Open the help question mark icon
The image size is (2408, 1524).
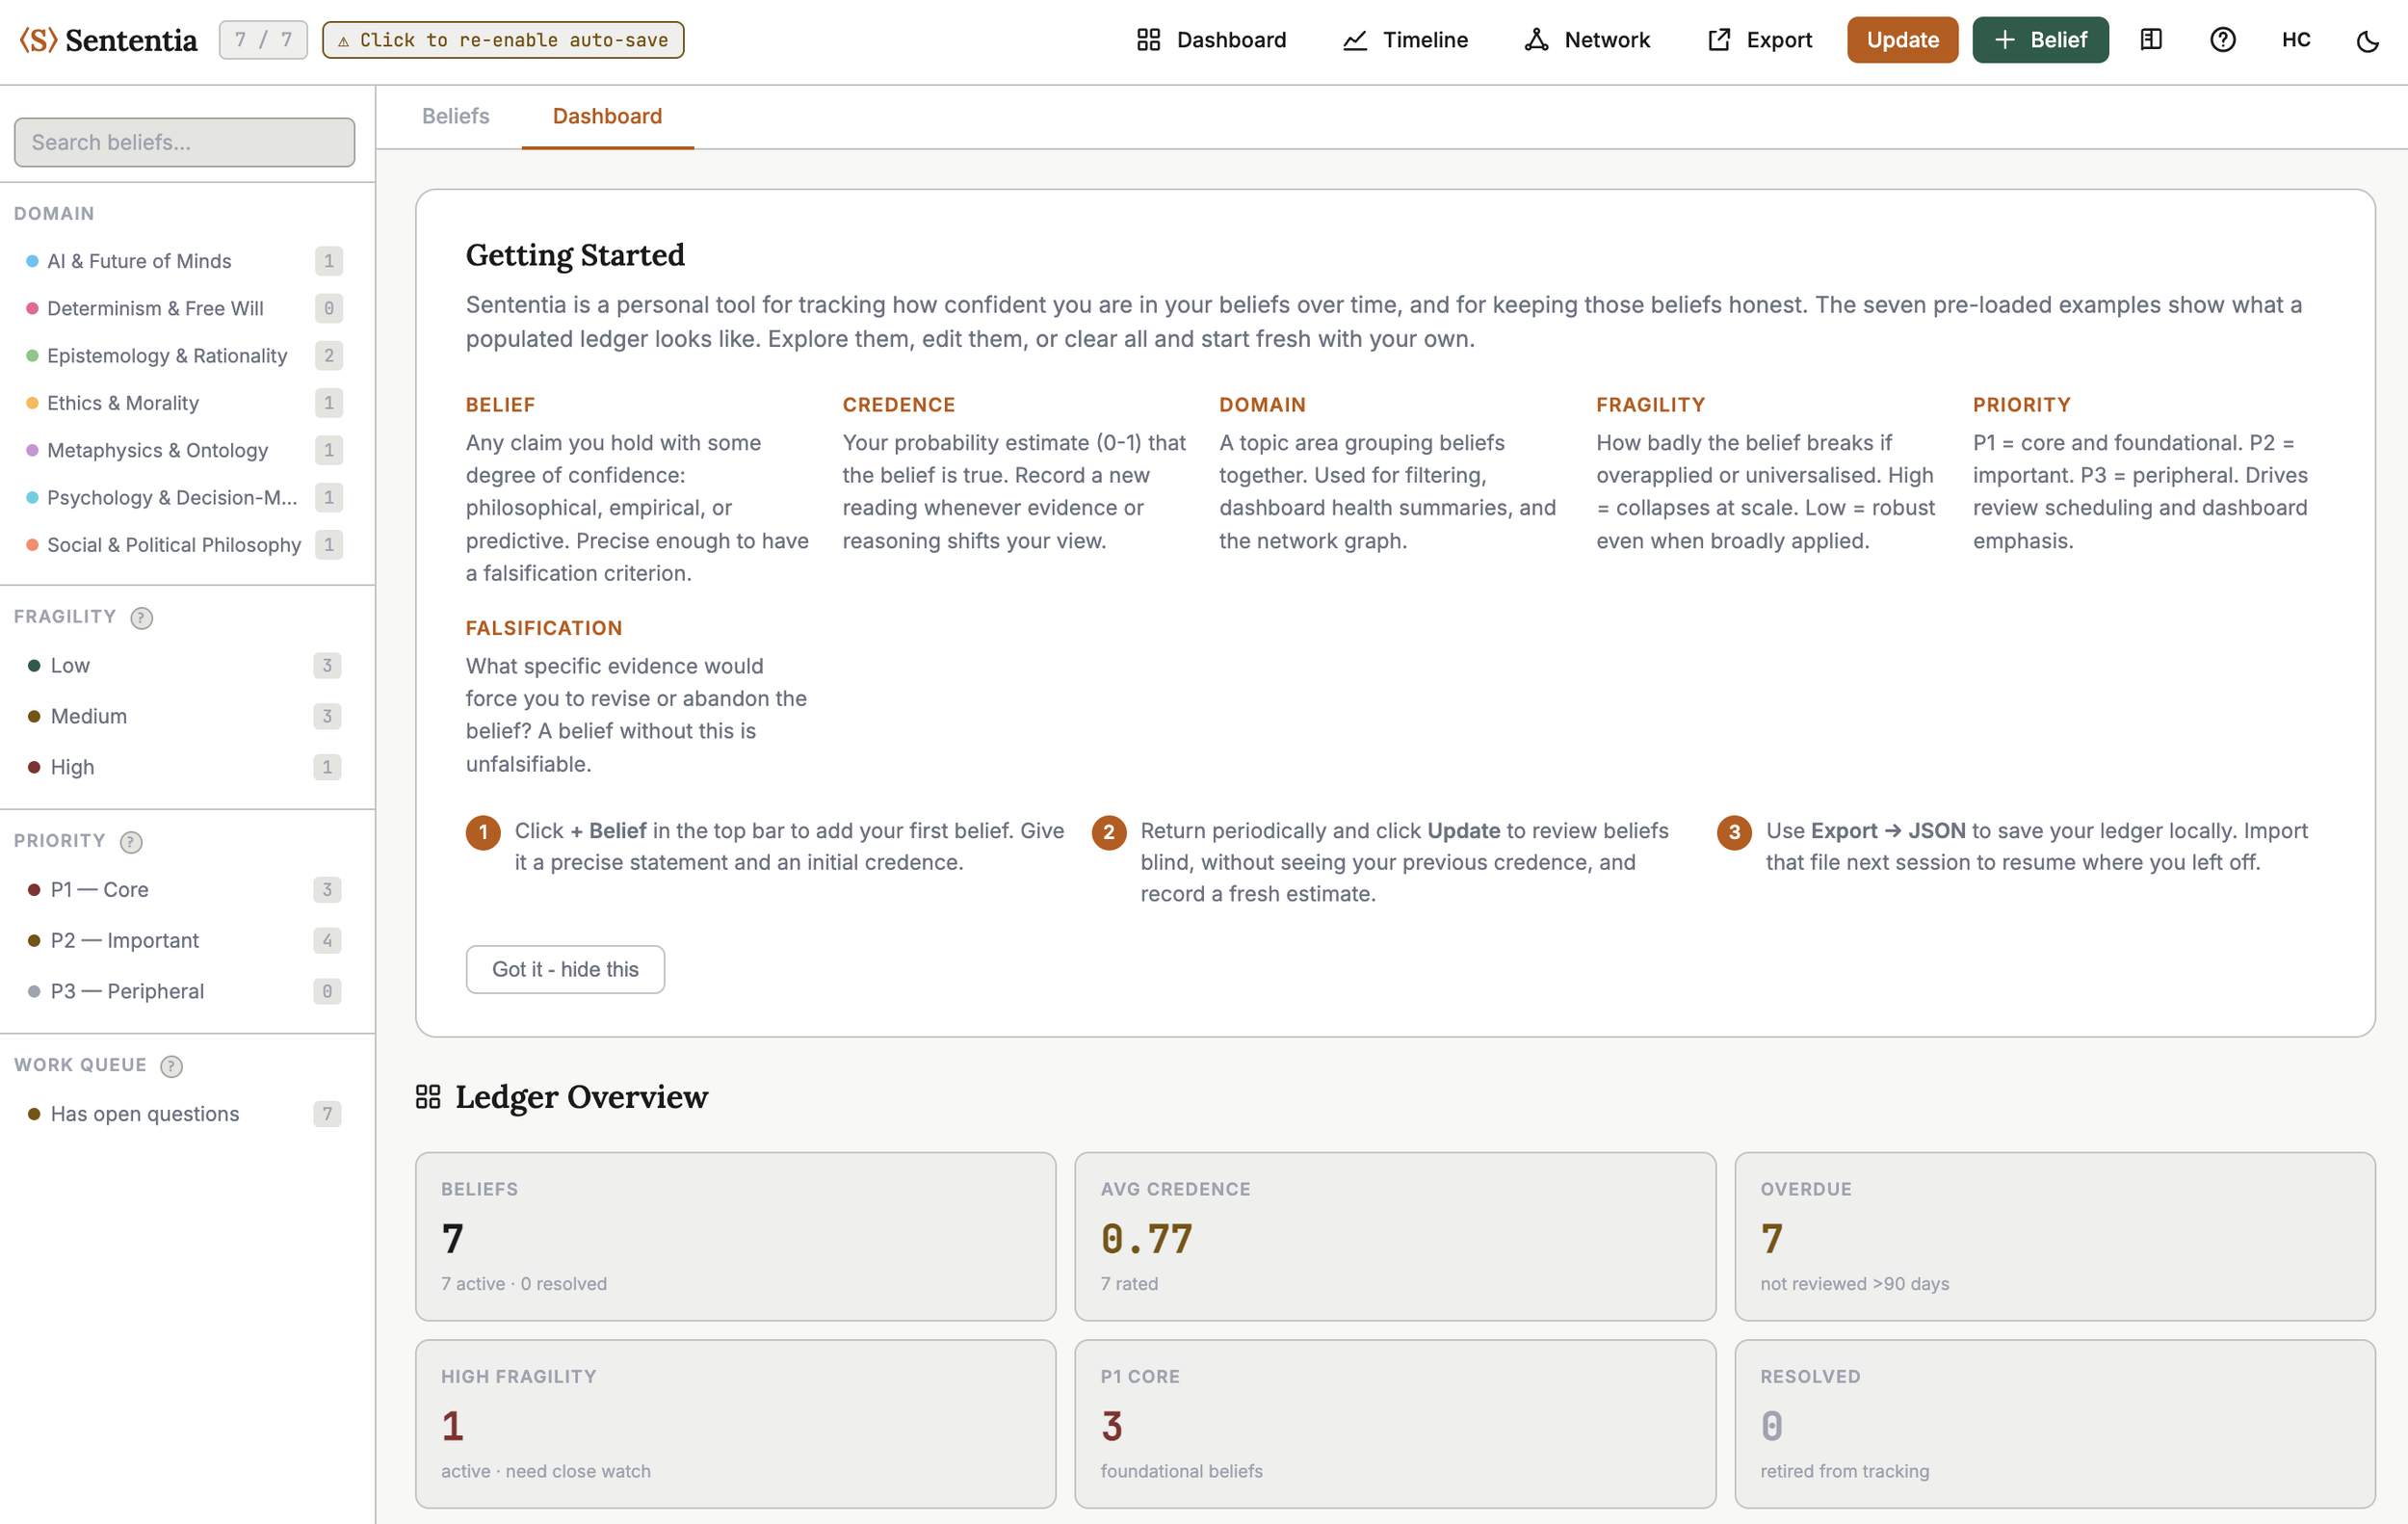tap(2222, 40)
